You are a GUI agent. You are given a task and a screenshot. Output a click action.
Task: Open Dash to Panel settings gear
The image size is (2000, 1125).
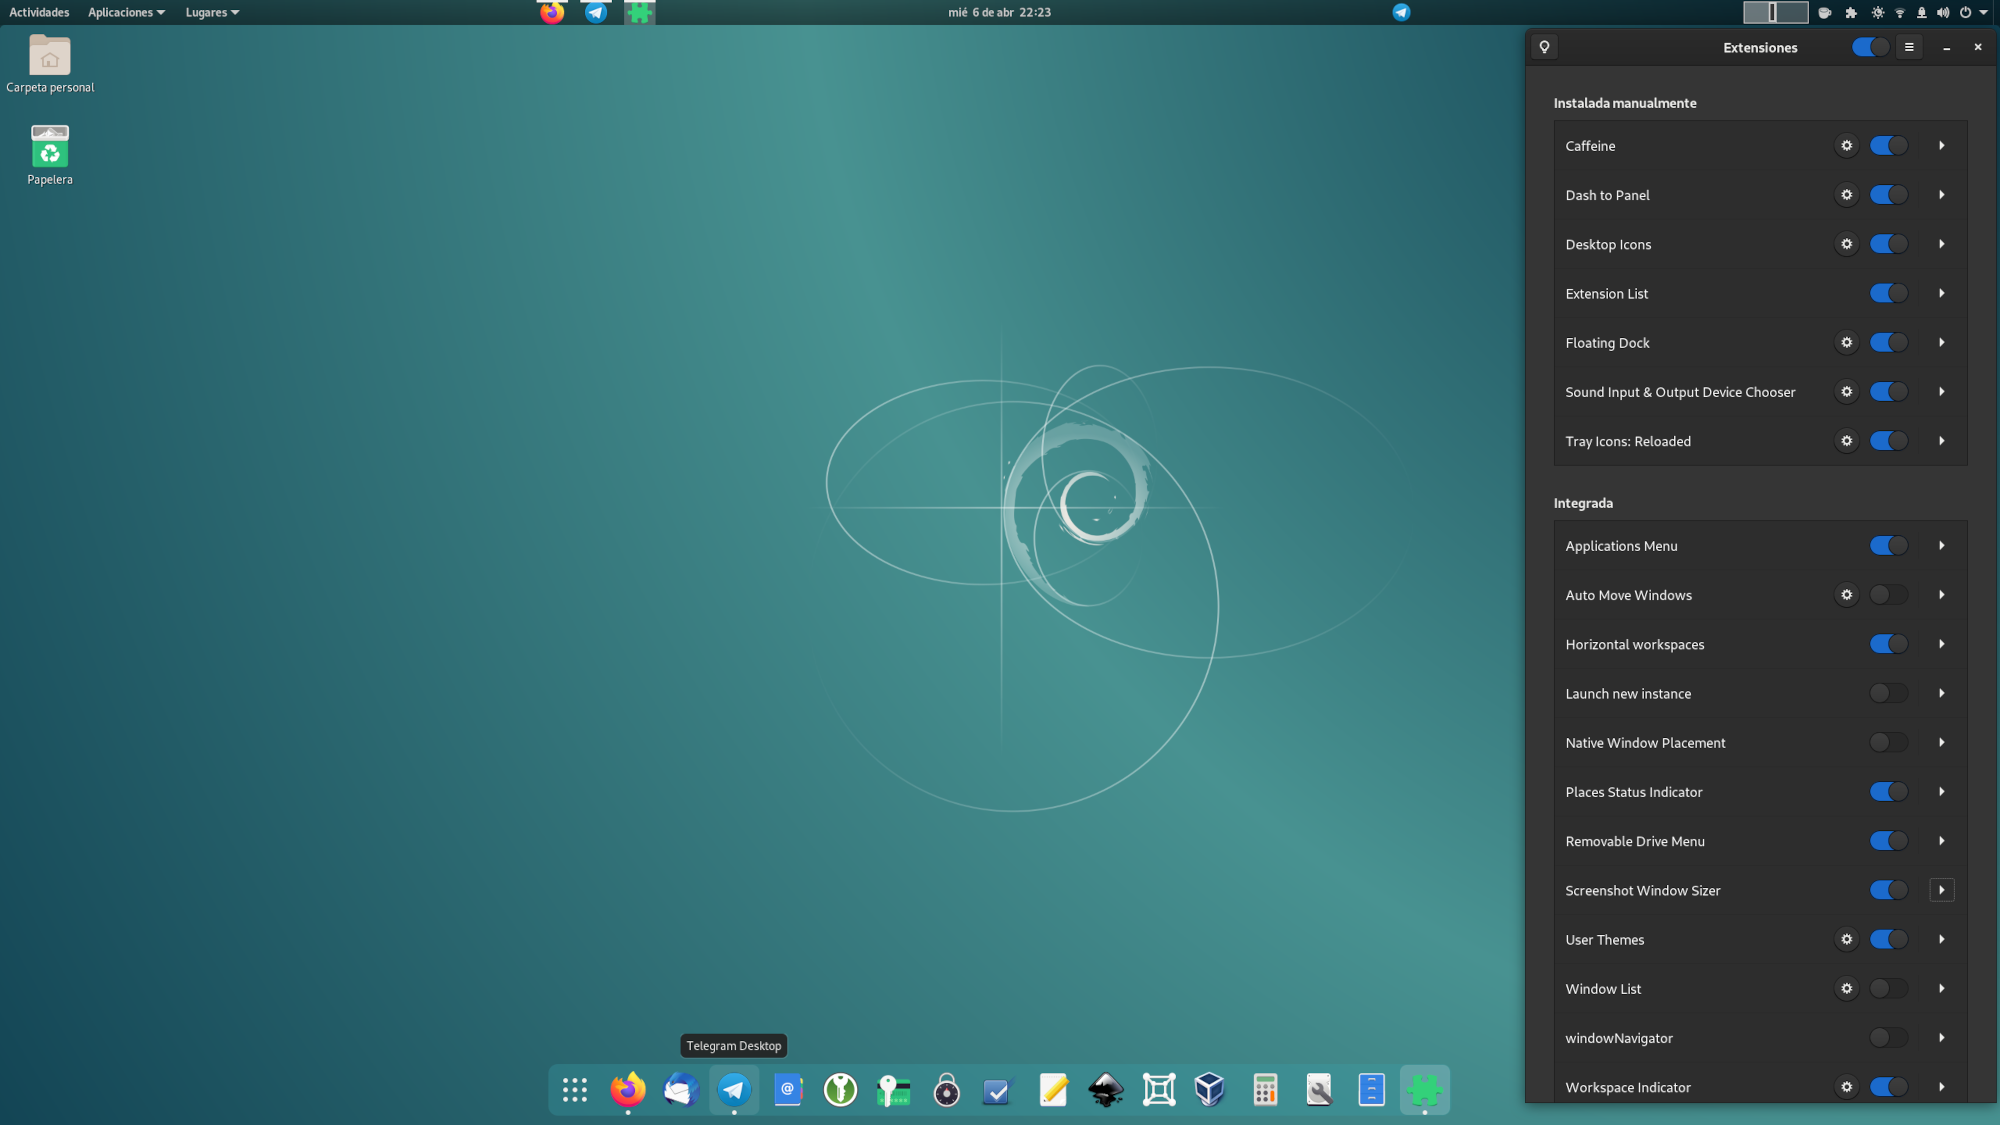(1847, 195)
